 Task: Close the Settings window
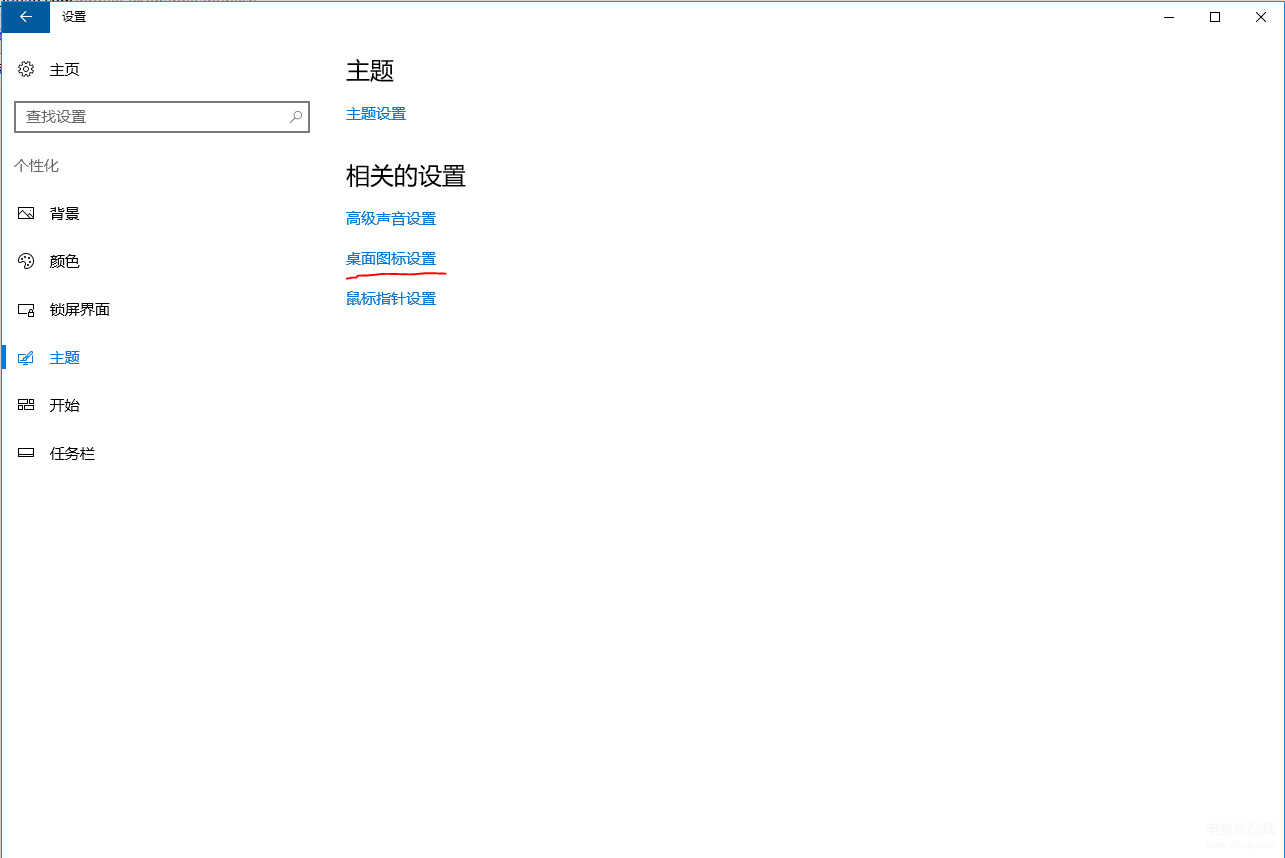click(x=1261, y=17)
